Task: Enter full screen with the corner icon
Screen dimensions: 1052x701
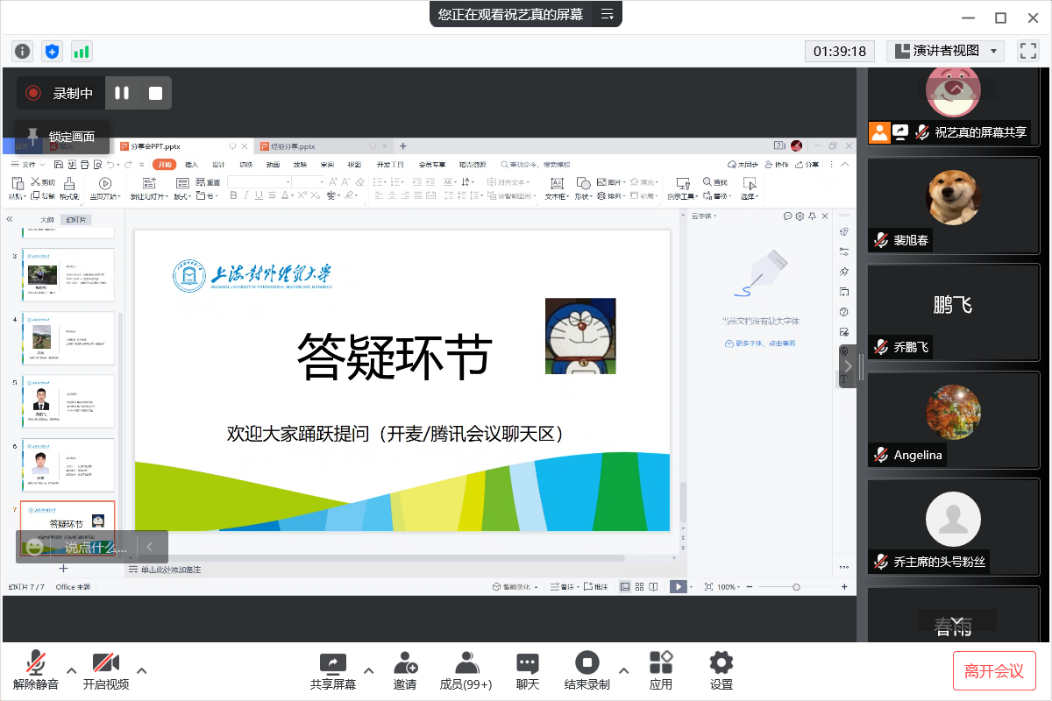Action: click(x=1028, y=51)
